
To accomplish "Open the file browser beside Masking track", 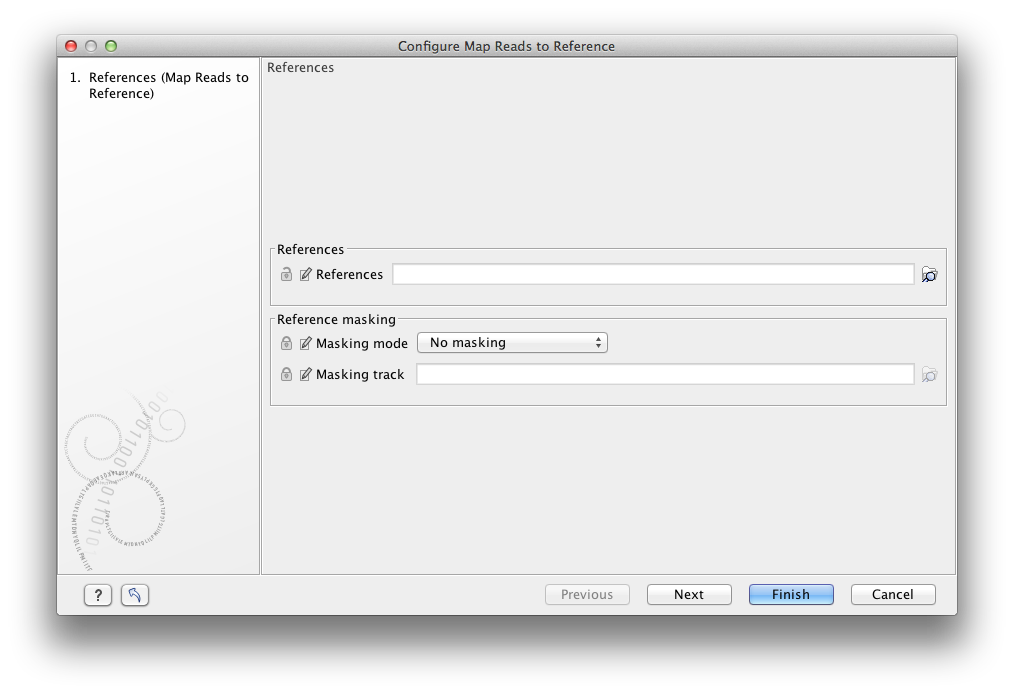I will (x=929, y=374).
